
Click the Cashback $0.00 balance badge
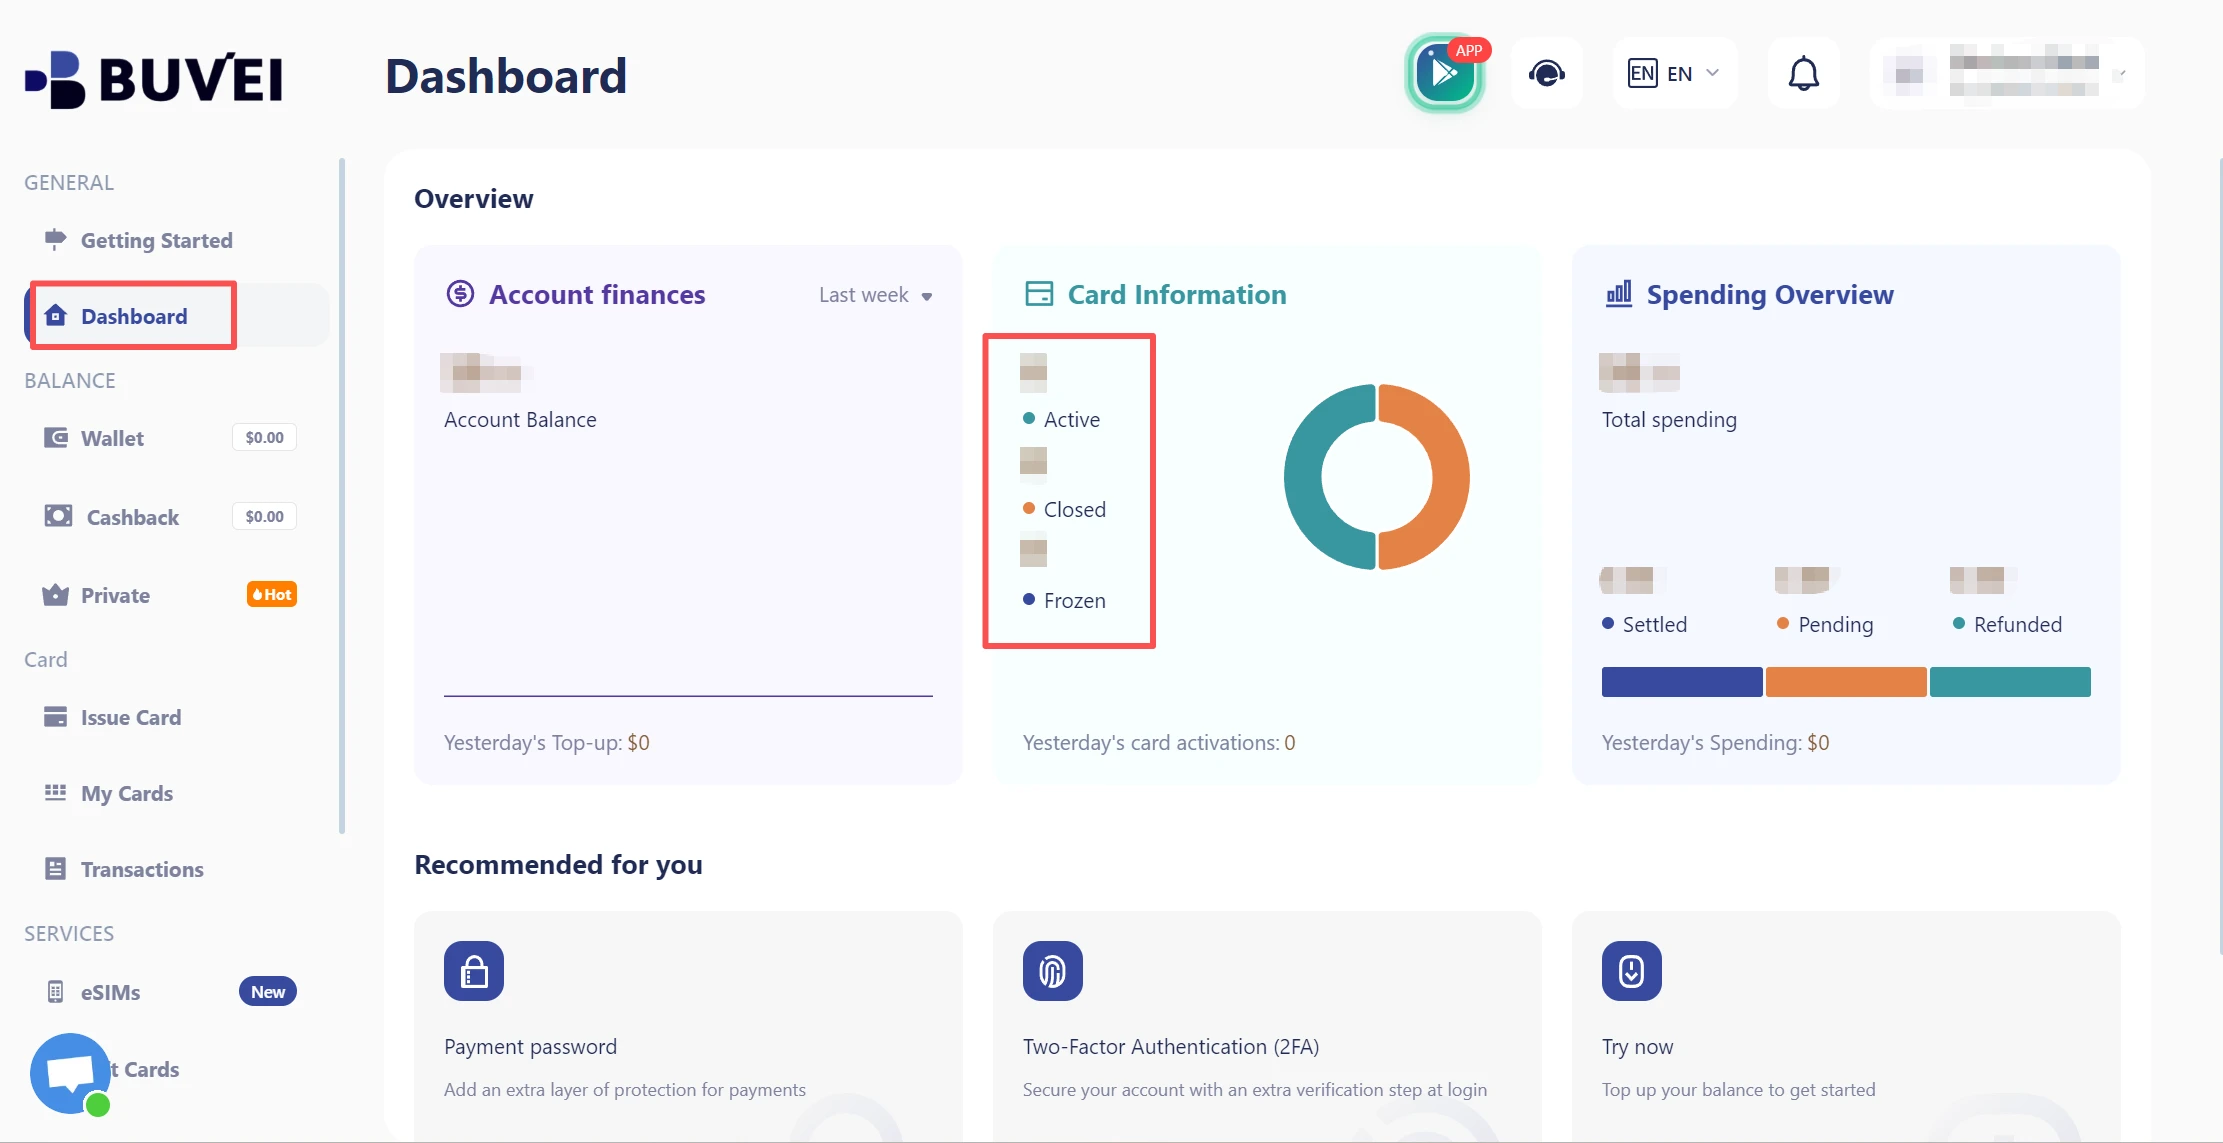[x=265, y=516]
